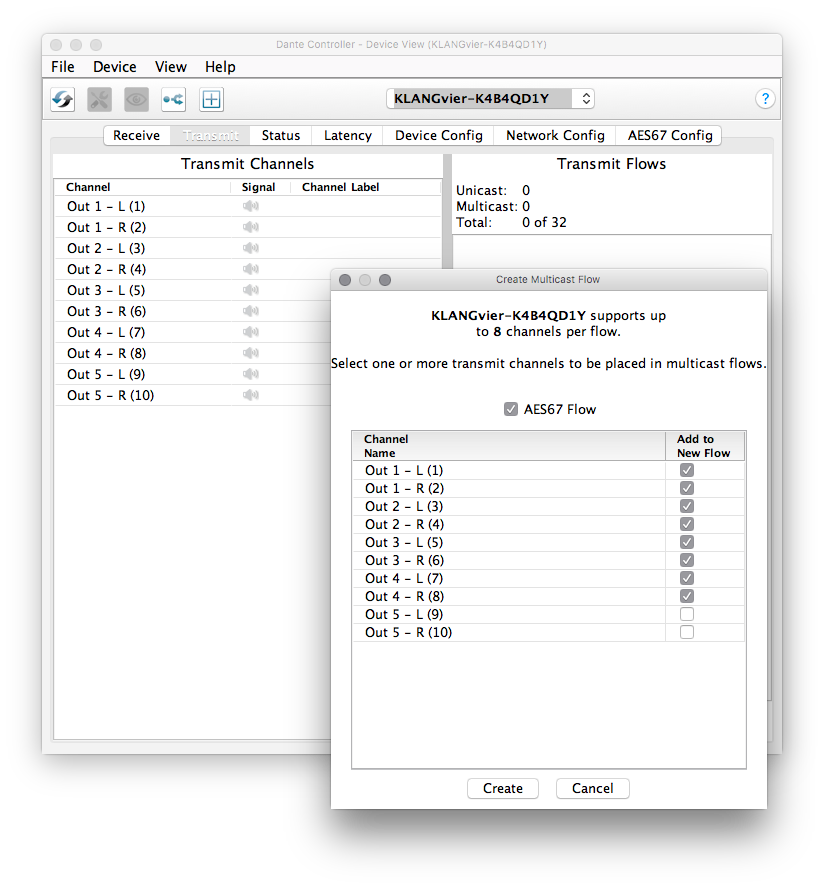Click Out 5 - L (9) name in dialog list
Screen dimensions: 824x889
404,614
